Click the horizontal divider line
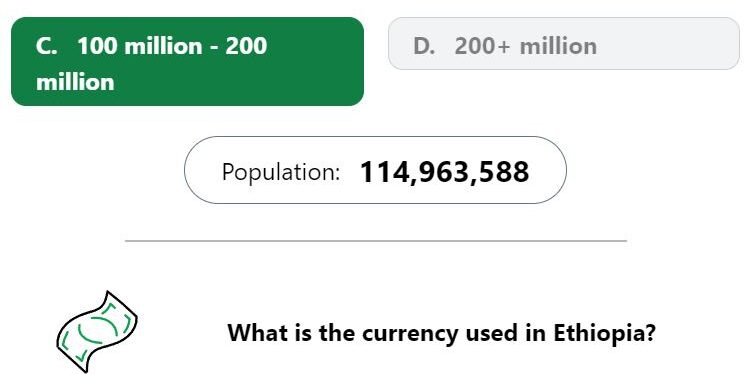Screen dimensions: 749x375 pyautogui.click(x=375, y=241)
